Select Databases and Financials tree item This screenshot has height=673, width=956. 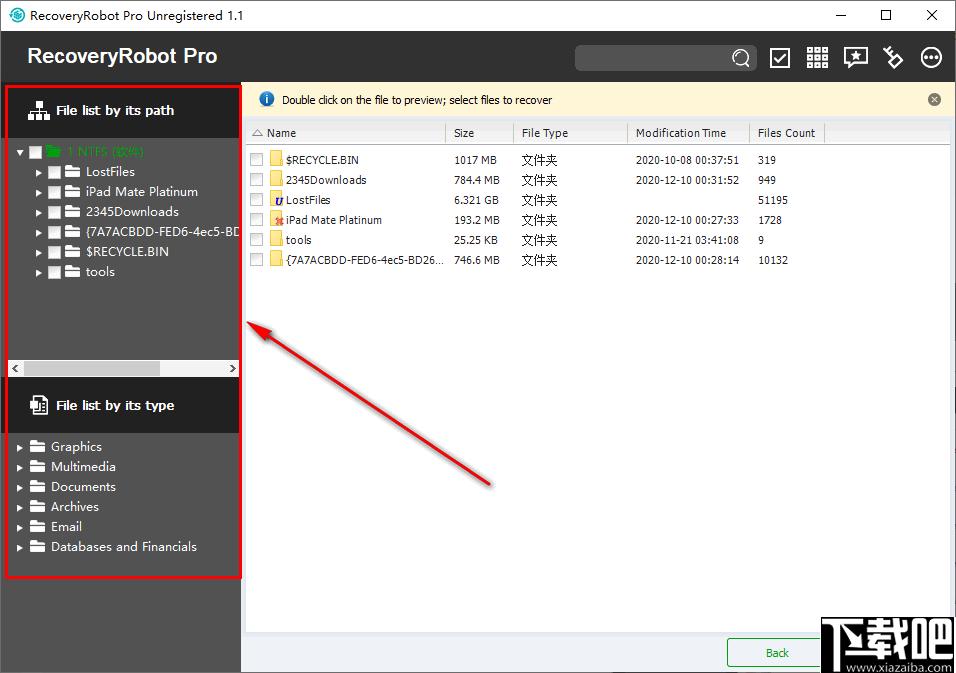click(x=124, y=547)
